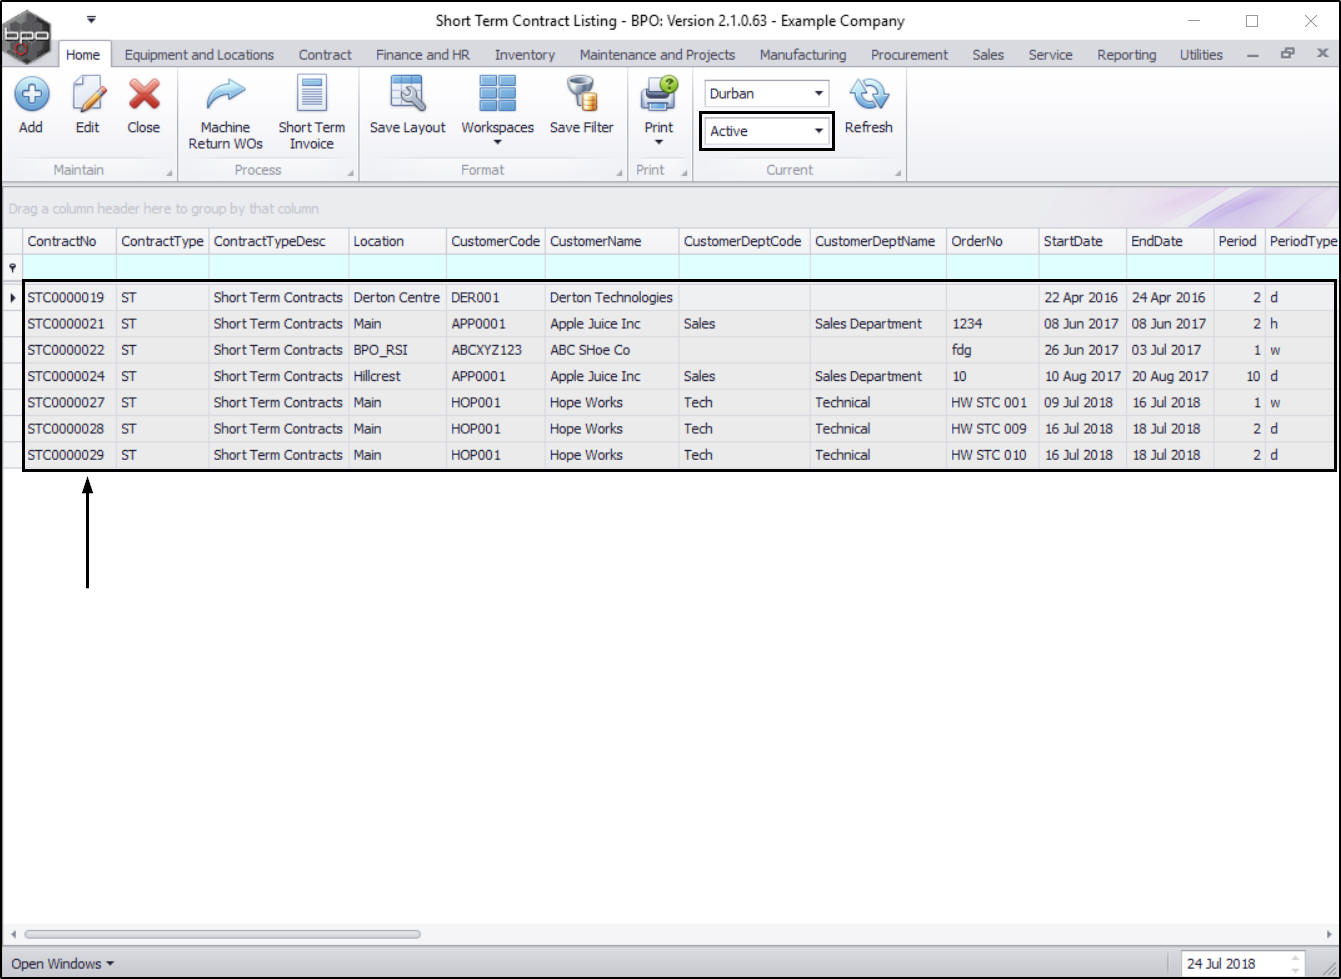Click the ContractNo filter row cell
This screenshot has width=1341, height=979.
point(70,267)
